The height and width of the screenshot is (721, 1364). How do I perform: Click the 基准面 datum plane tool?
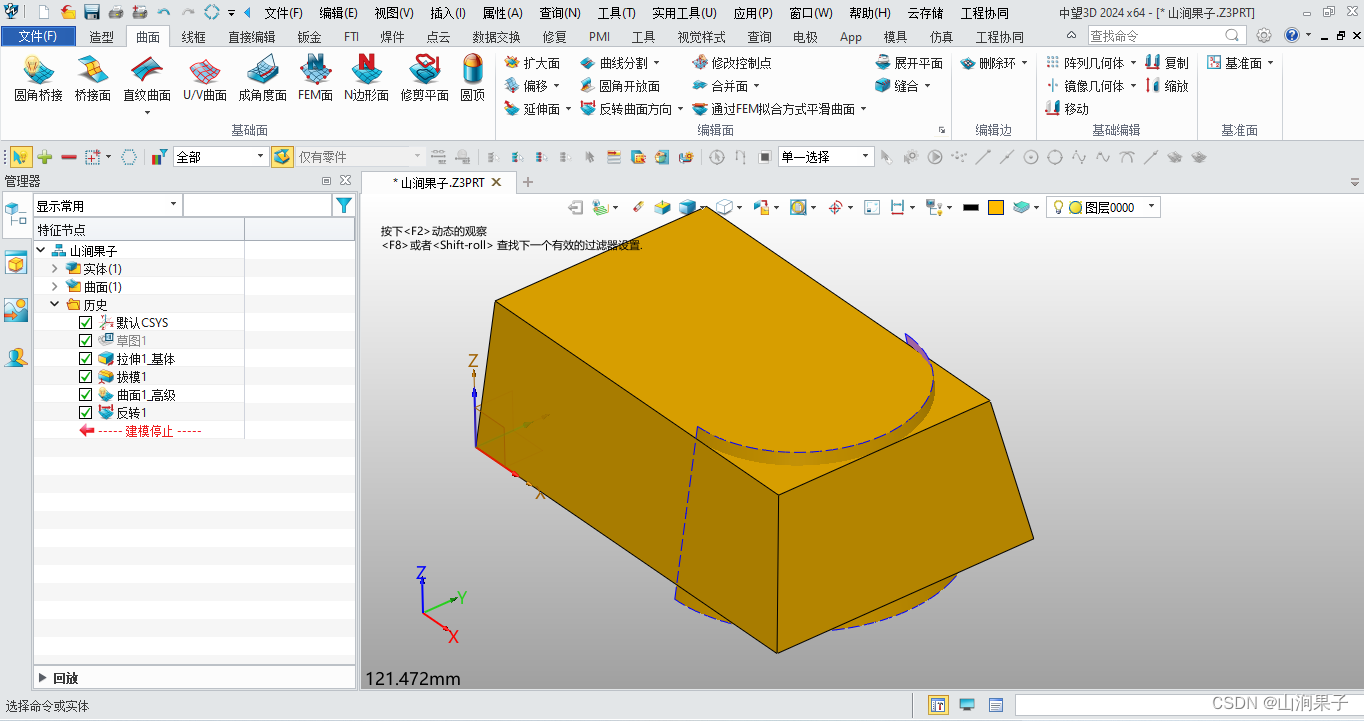click(1235, 63)
